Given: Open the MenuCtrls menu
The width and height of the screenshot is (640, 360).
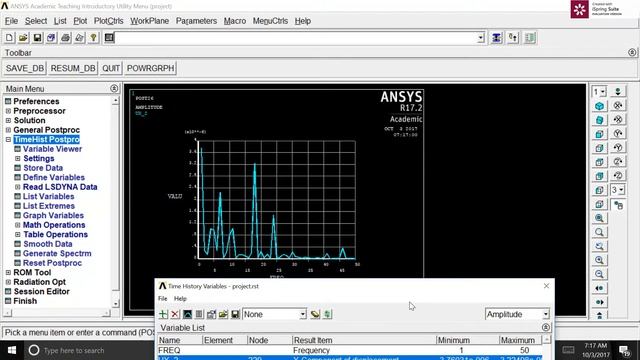Looking at the screenshot, I should coord(270,21).
